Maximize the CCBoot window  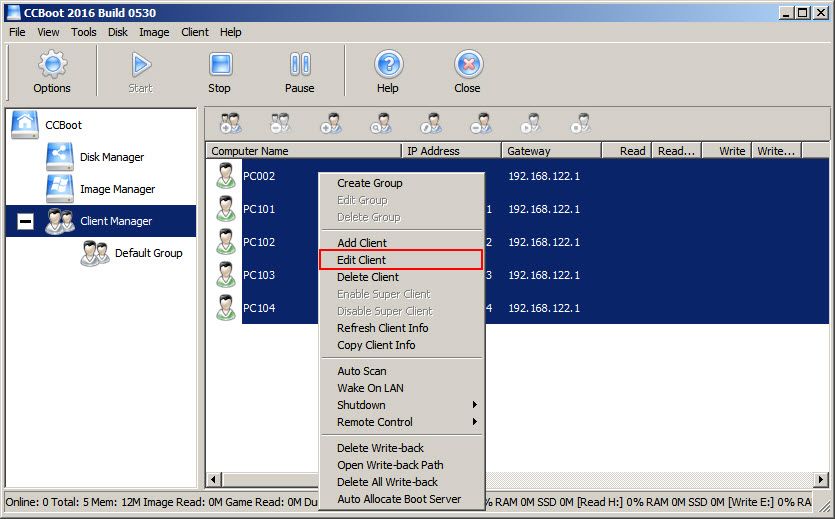[803, 13]
